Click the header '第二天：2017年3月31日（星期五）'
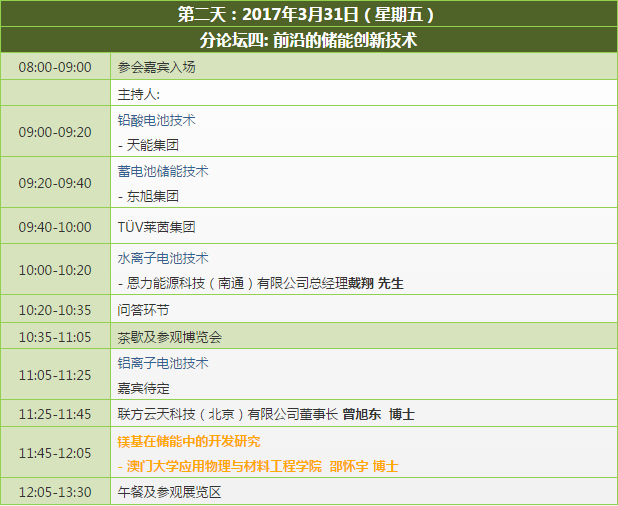Image resolution: width=618 pixels, height=506 pixels. pyautogui.click(x=306, y=15)
